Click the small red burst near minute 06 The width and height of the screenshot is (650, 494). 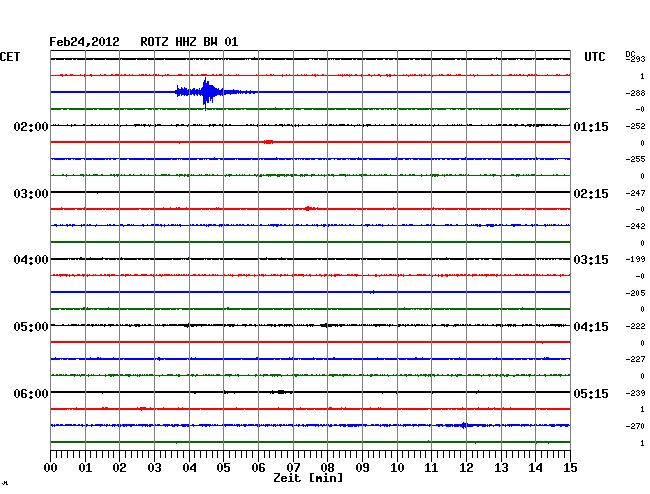pyautogui.click(x=269, y=142)
